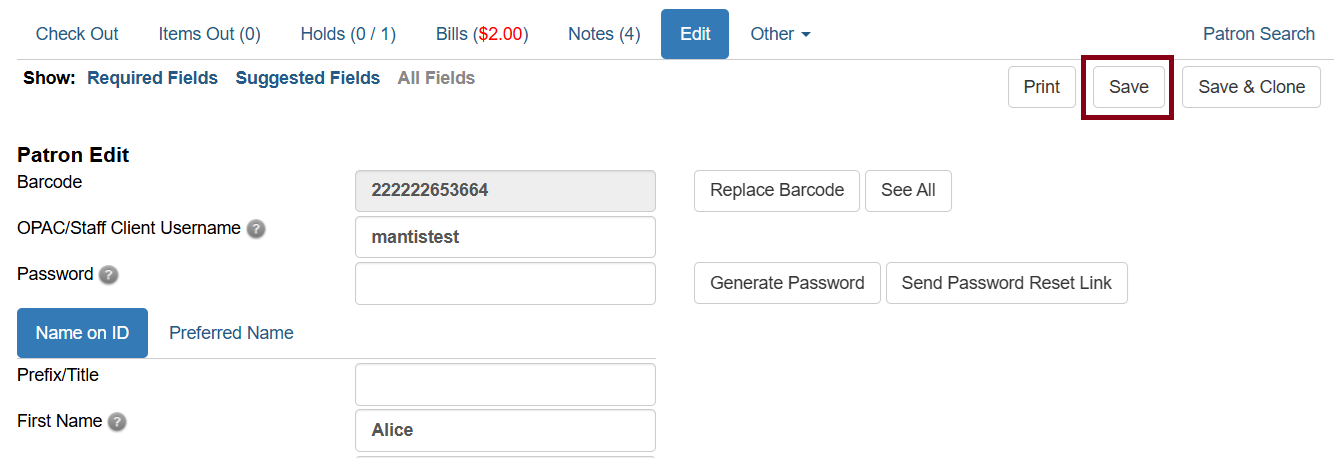Viewport: 1340px width, 458px height.
Task: Expand the Other dropdown menu
Action: [x=780, y=34]
